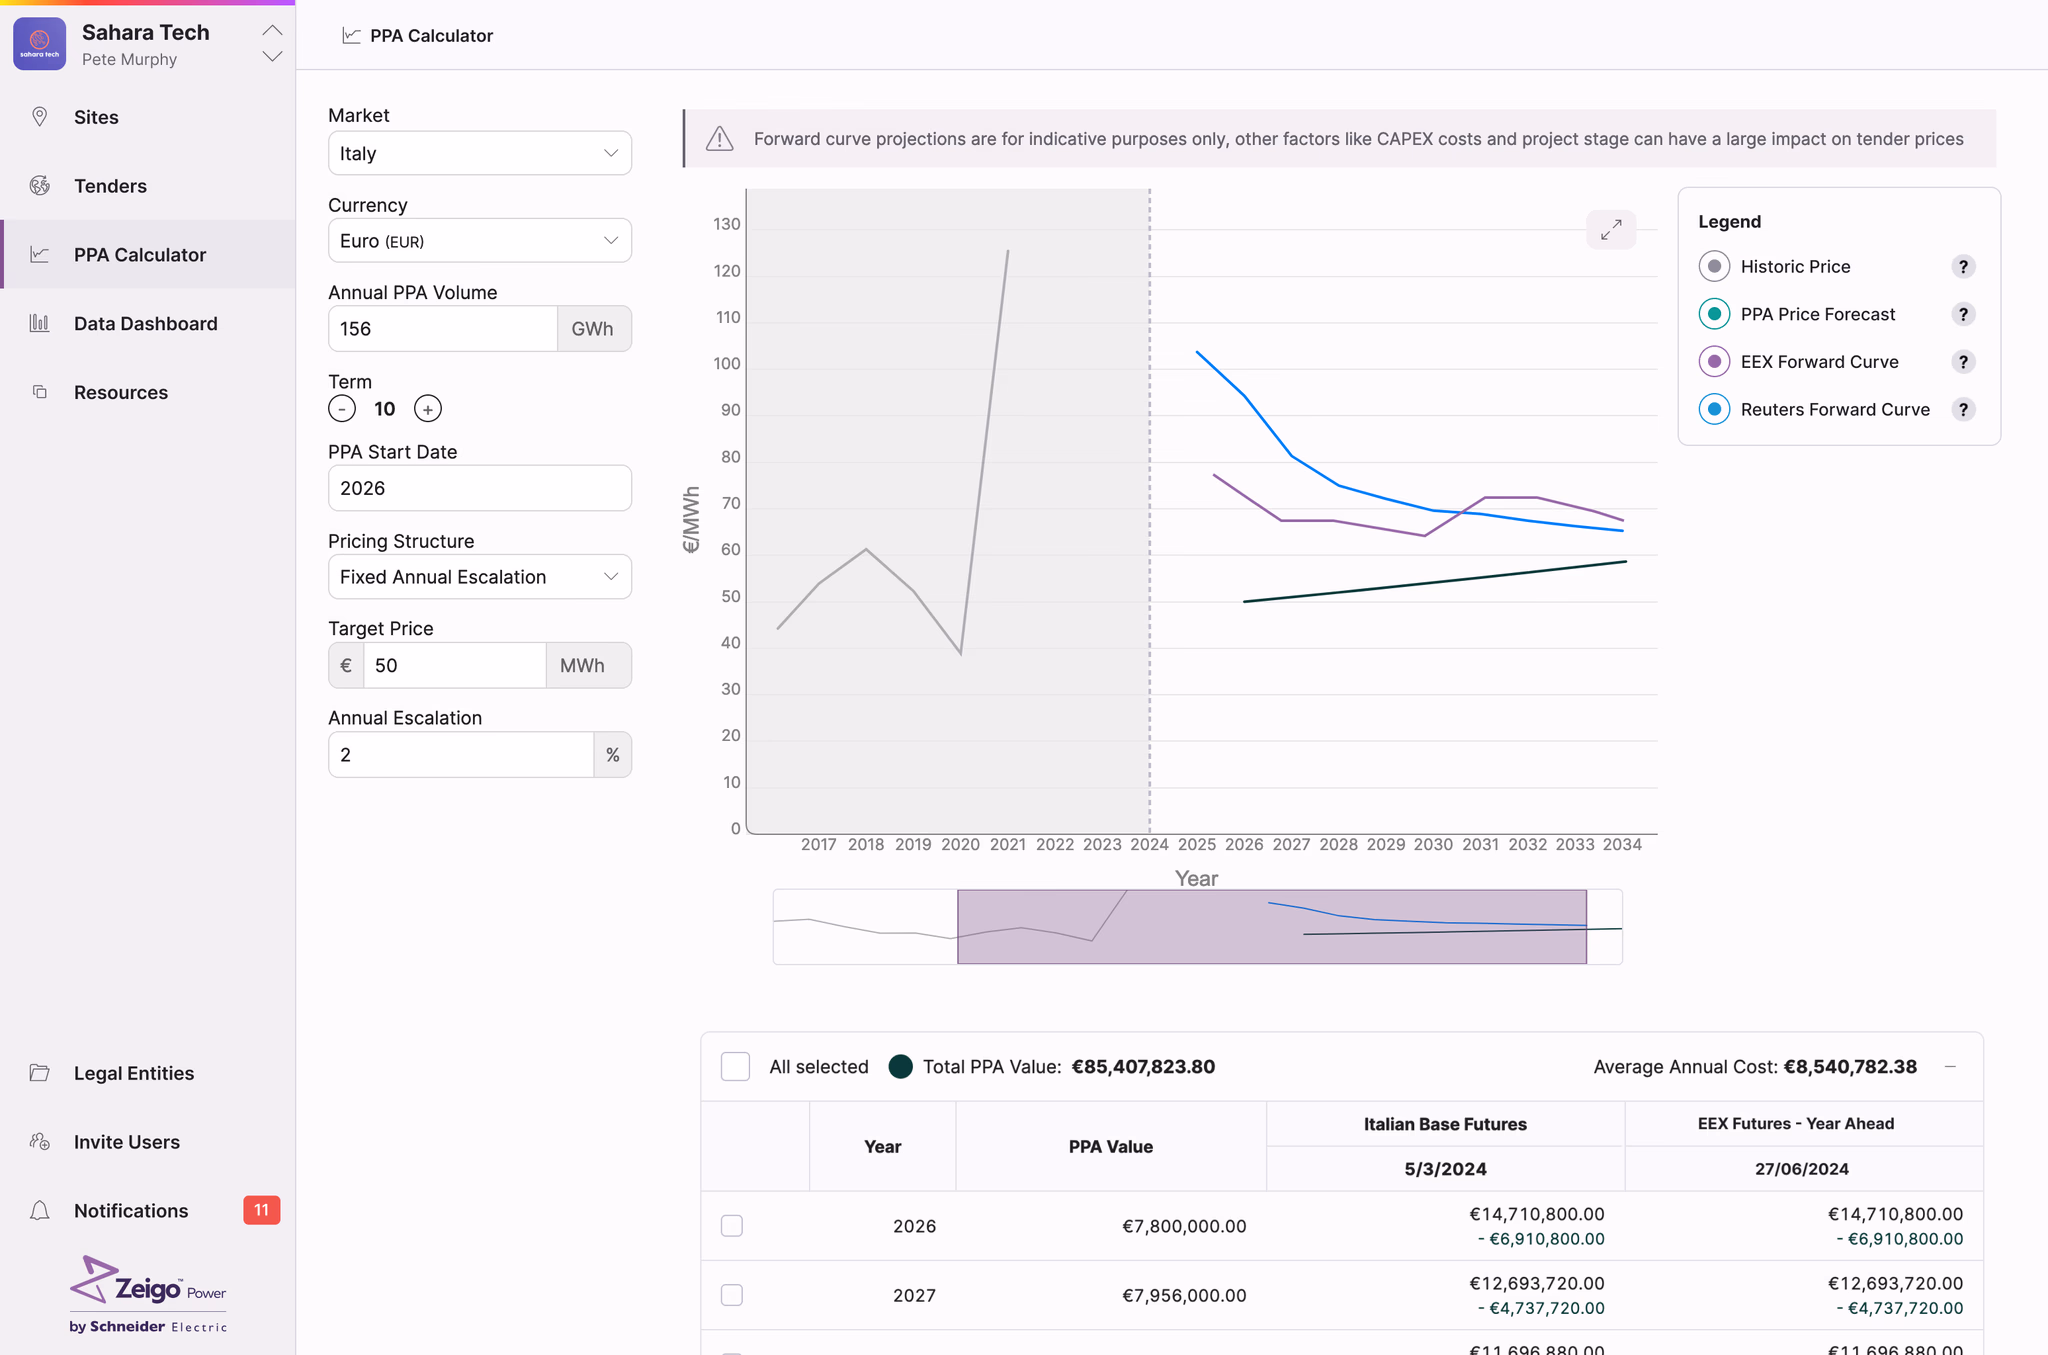Click the 27/06/2024 date subheader

click(x=1802, y=1169)
